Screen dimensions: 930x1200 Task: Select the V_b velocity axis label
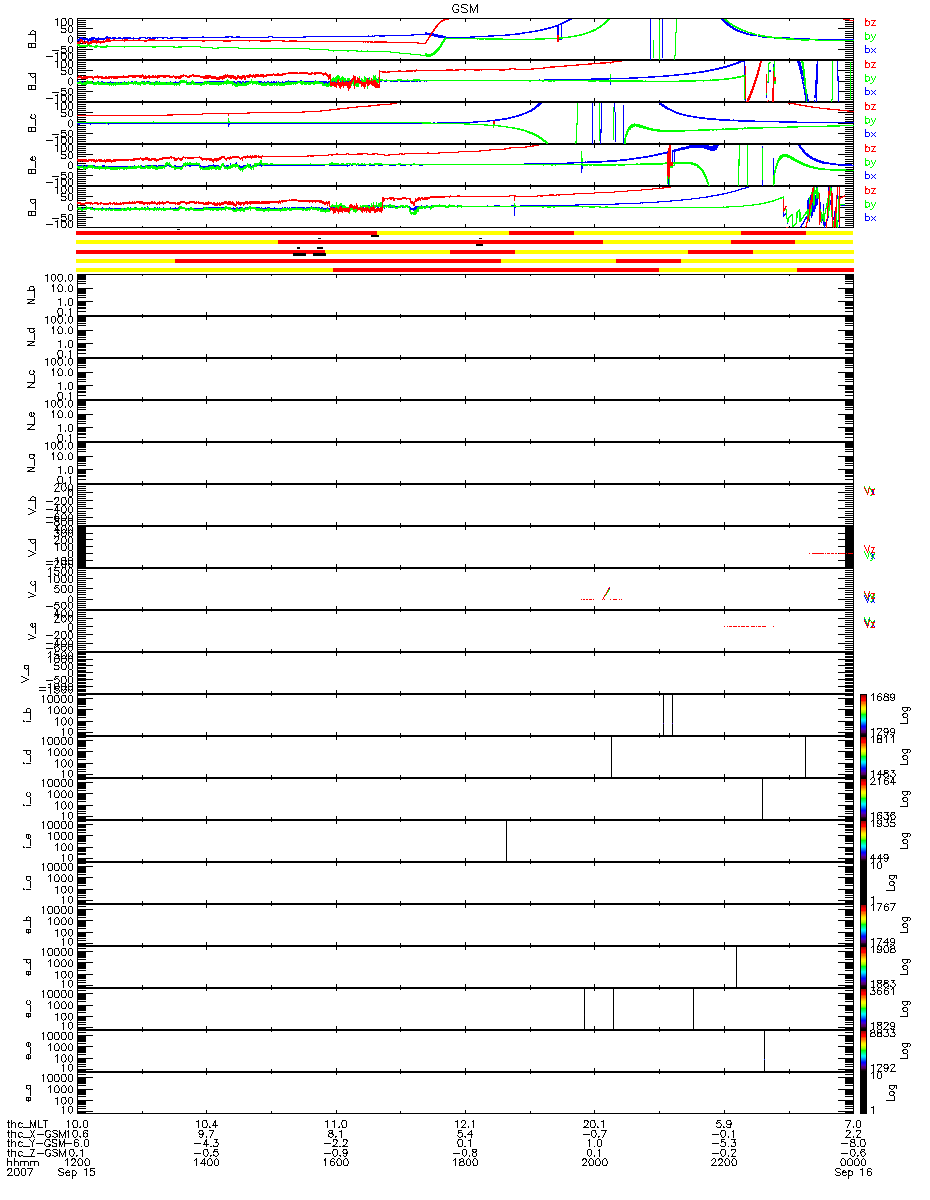(x=32, y=505)
